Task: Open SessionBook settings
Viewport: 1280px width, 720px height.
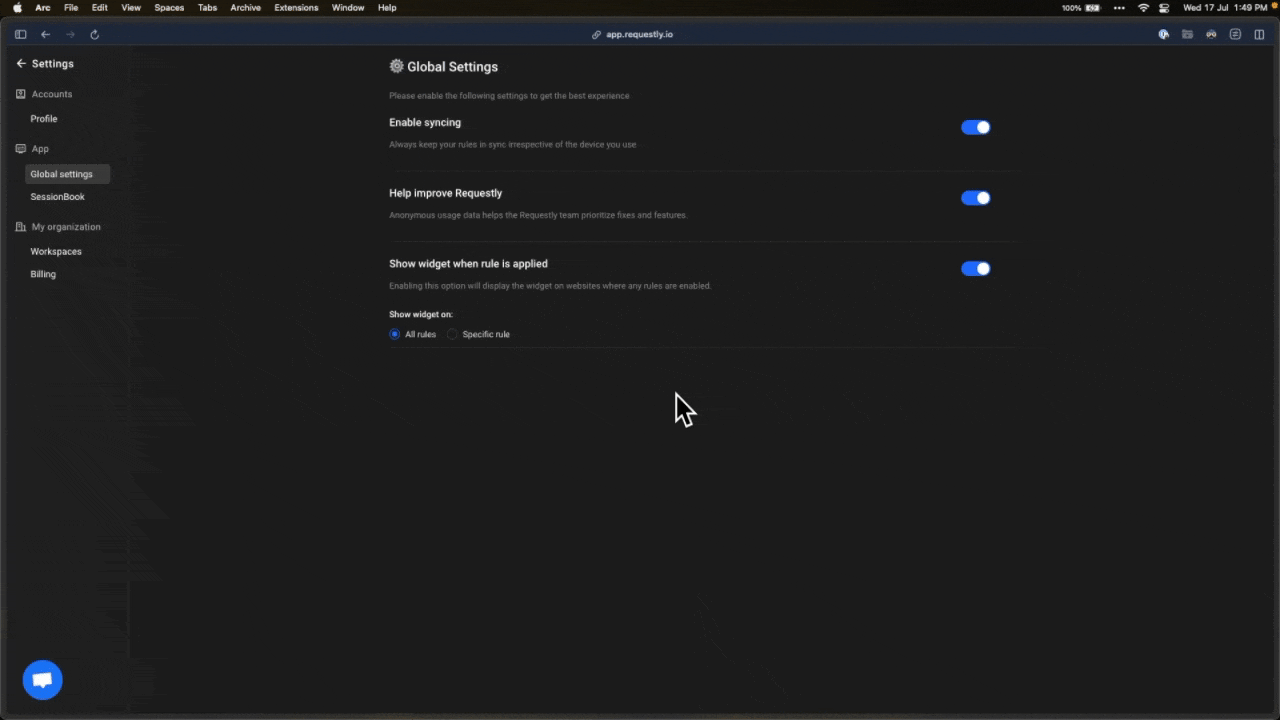Action: pyautogui.click(x=57, y=197)
